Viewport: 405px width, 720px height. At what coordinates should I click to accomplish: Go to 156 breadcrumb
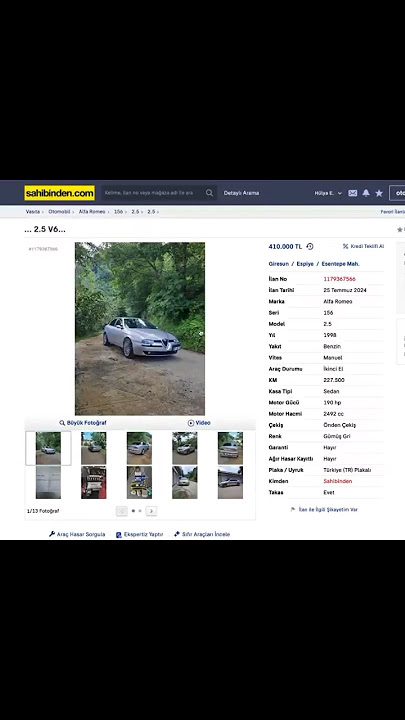pos(118,212)
